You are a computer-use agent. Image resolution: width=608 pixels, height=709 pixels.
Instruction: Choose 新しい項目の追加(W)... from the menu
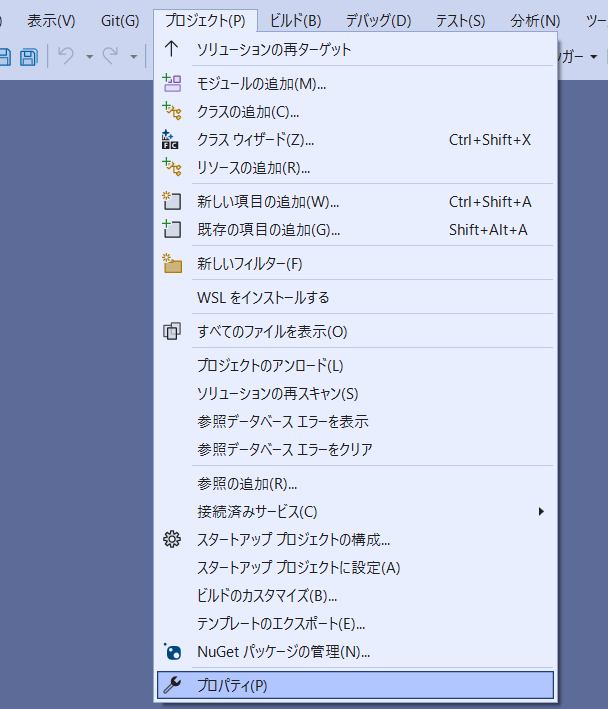coord(268,202)
